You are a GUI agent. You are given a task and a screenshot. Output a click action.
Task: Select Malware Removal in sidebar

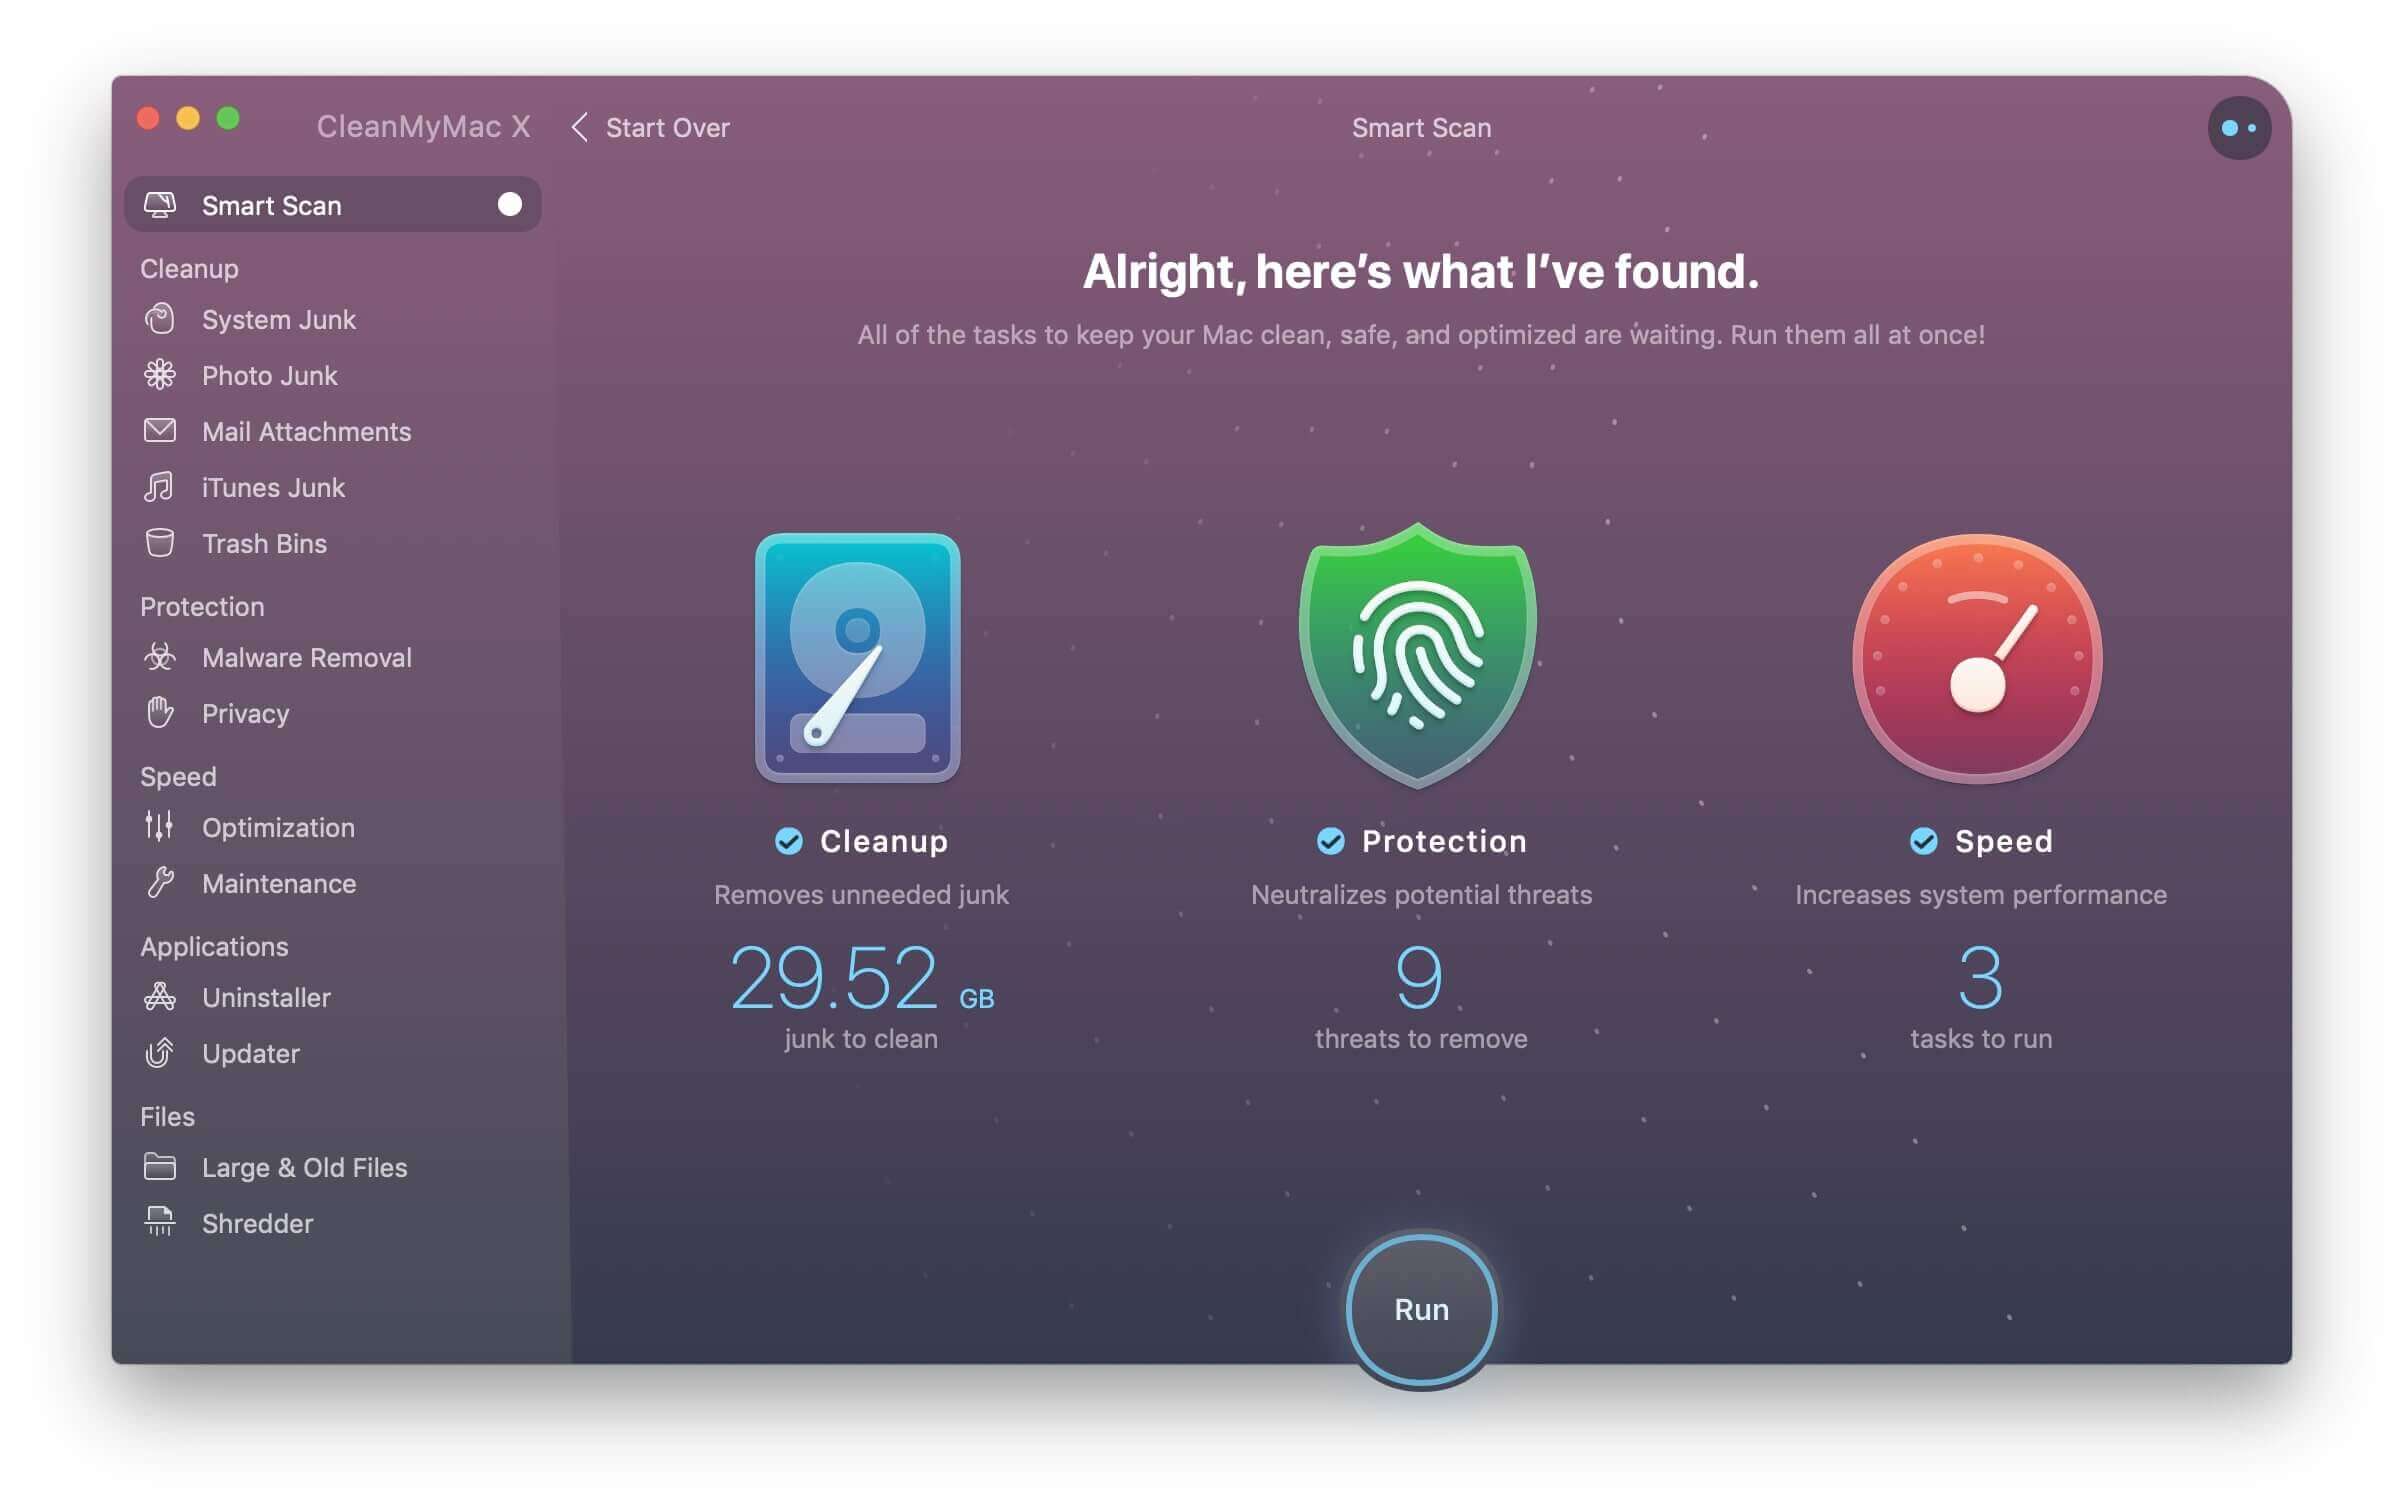(305, 657)
